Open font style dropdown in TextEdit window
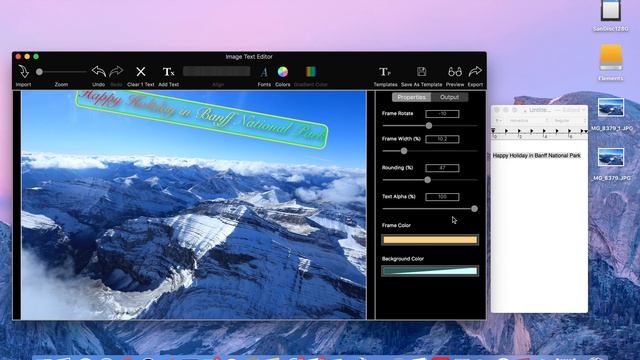The height and width of the screenshot is (360, 640). coord(569,121)
